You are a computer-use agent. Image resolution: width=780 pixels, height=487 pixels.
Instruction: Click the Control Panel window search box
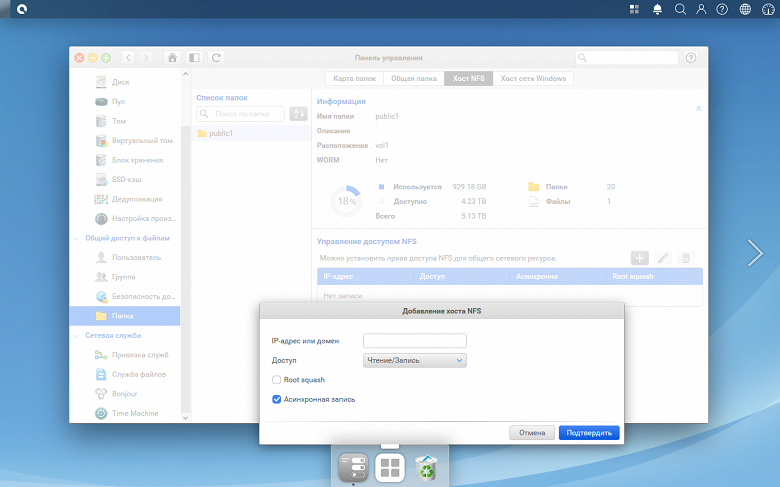(x=627, y=58)
